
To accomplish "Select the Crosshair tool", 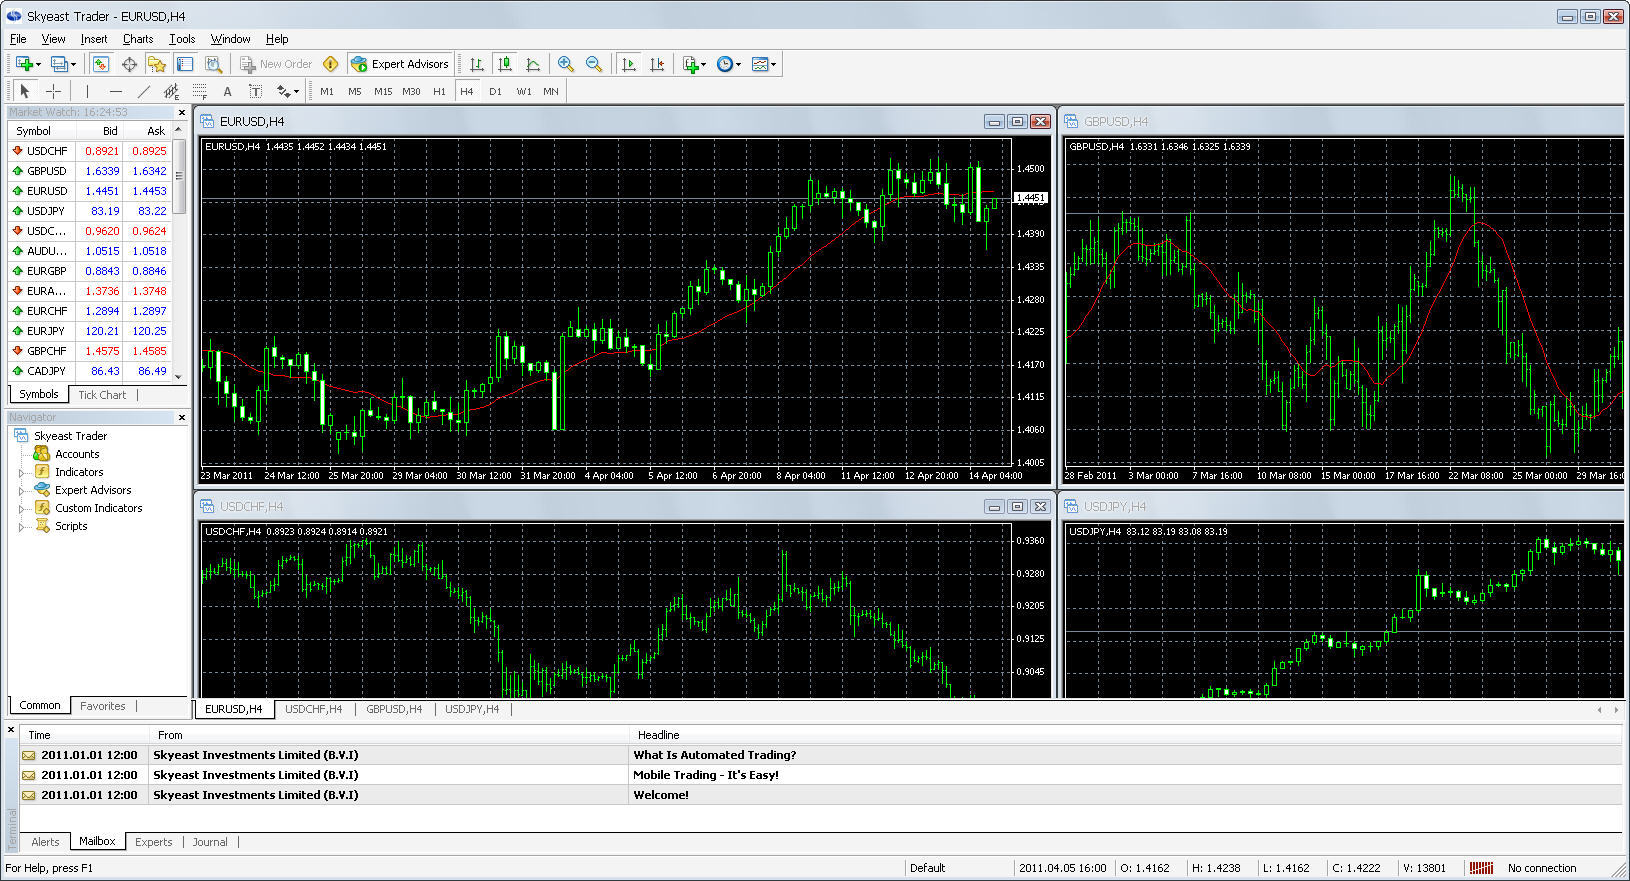I will 54,91.
